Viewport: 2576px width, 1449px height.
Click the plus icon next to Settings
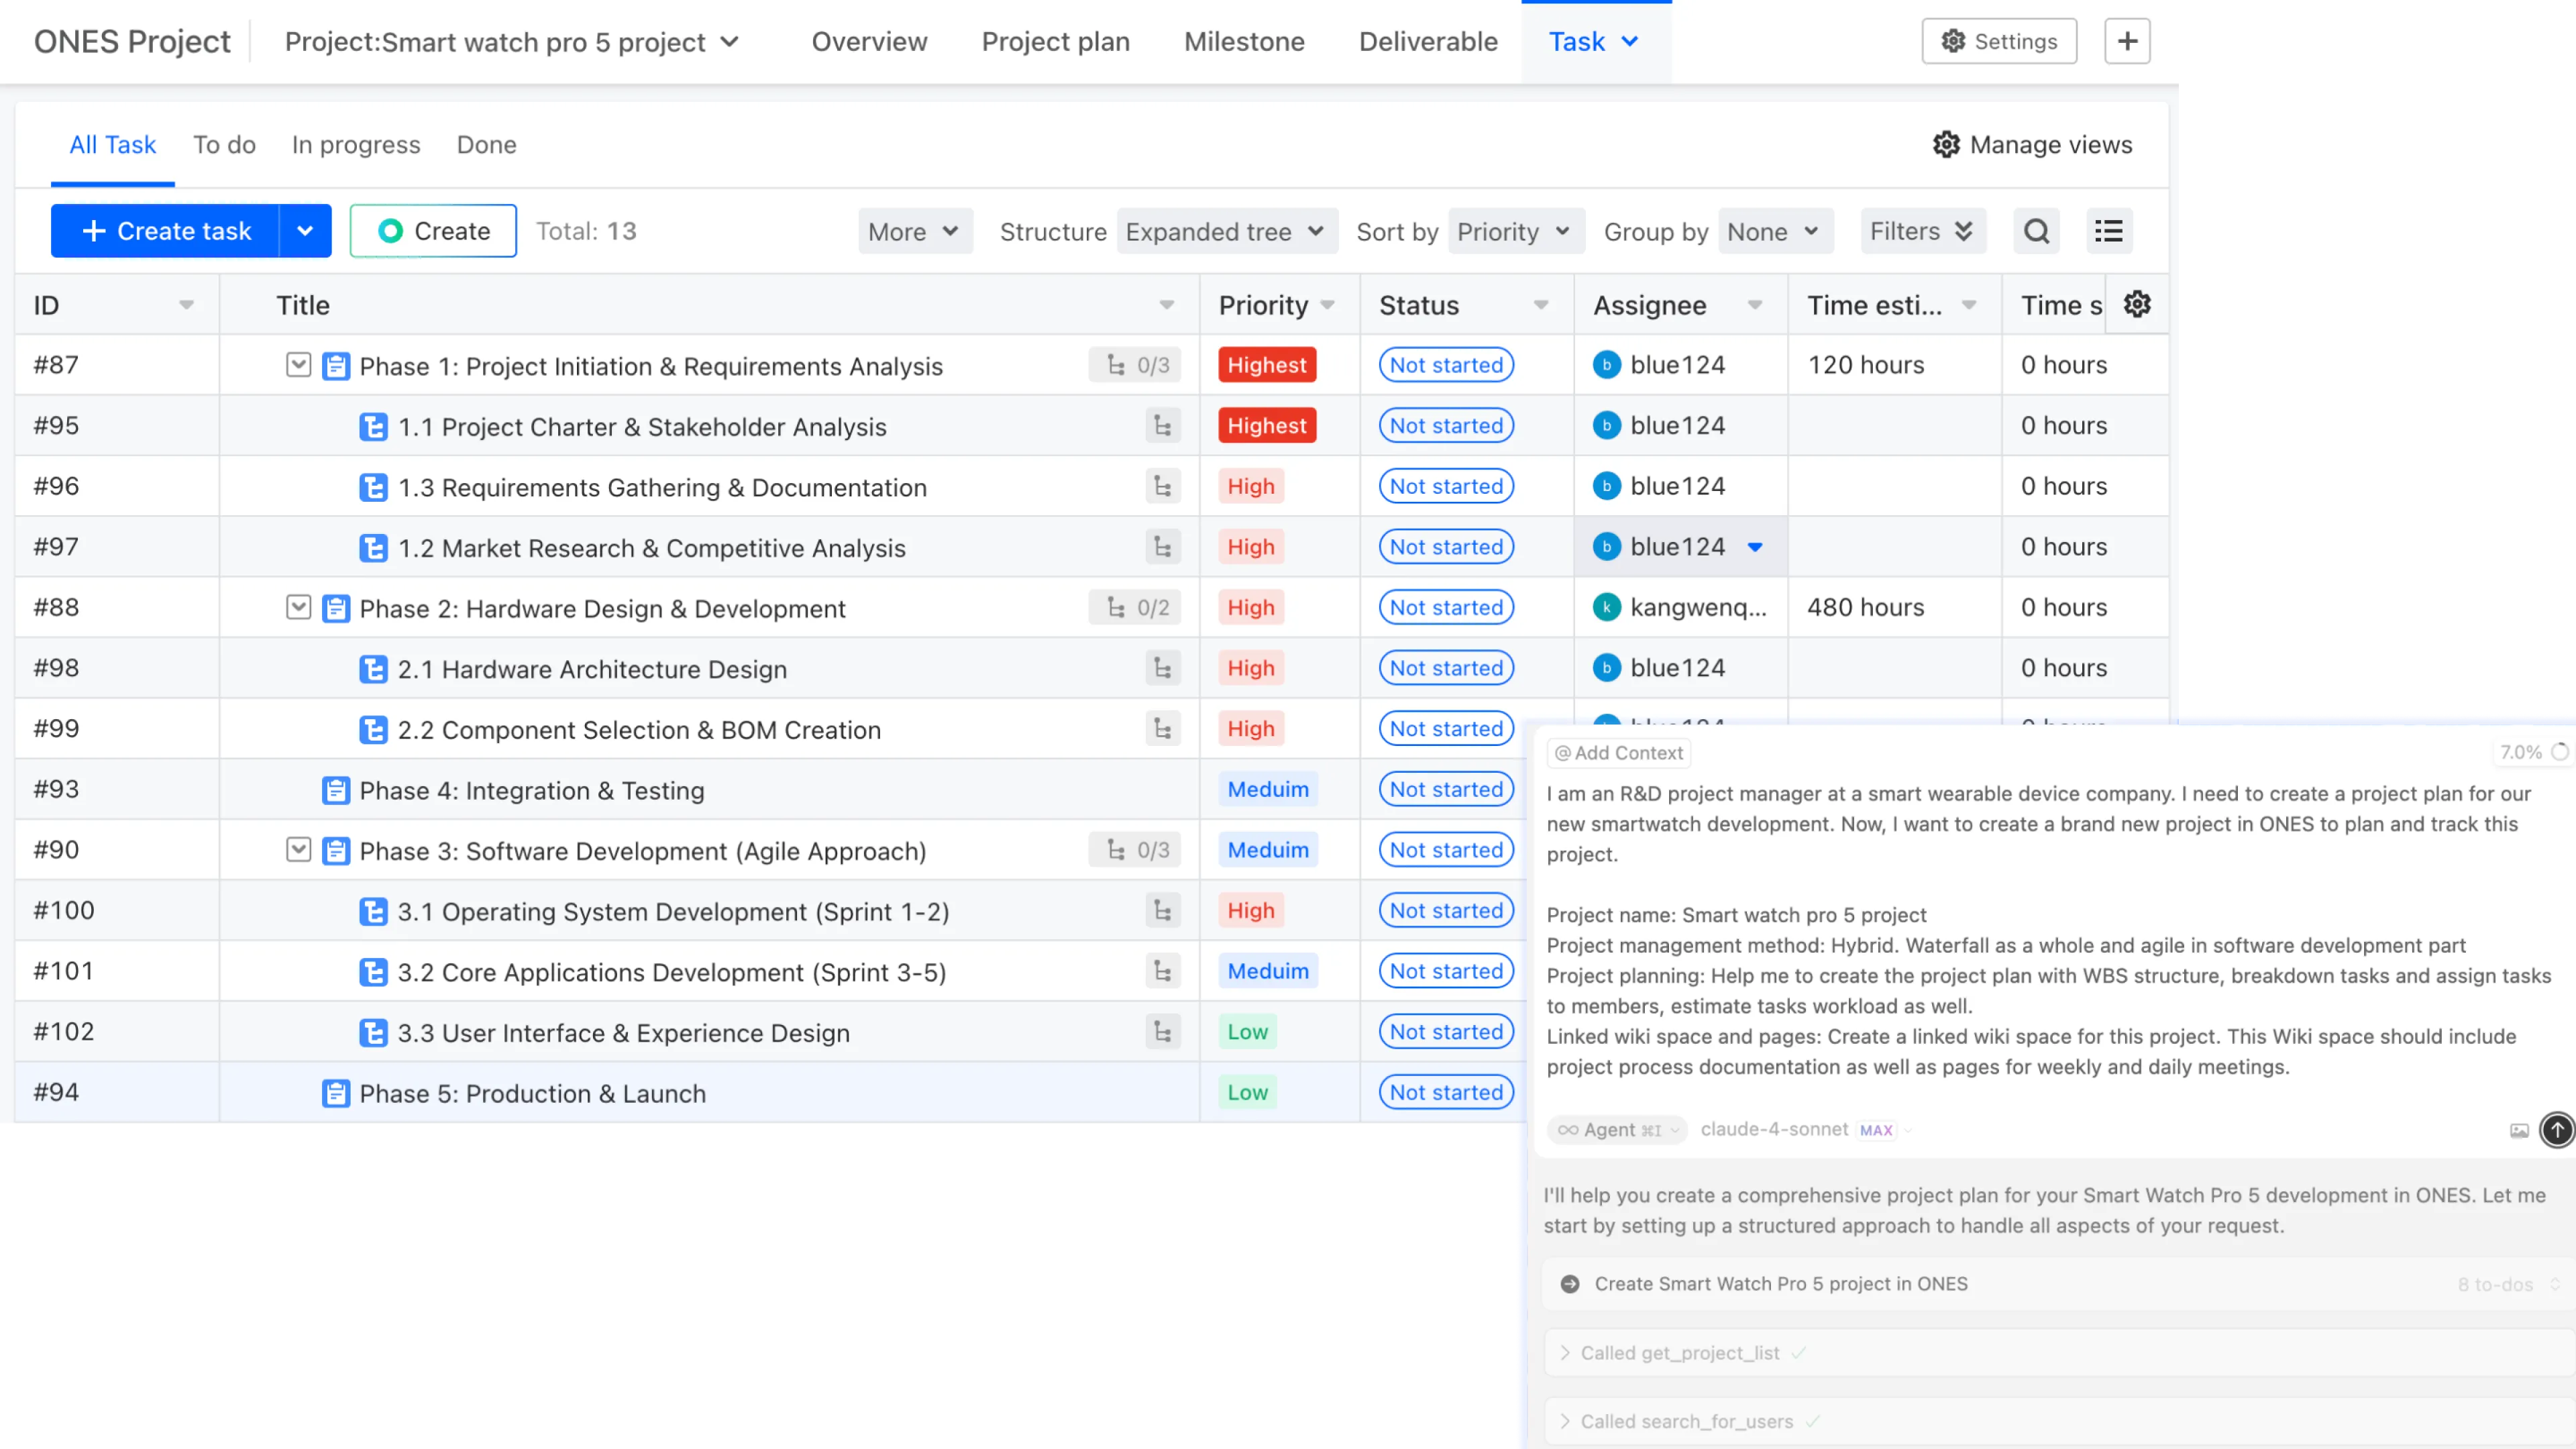click(2127, 41)
